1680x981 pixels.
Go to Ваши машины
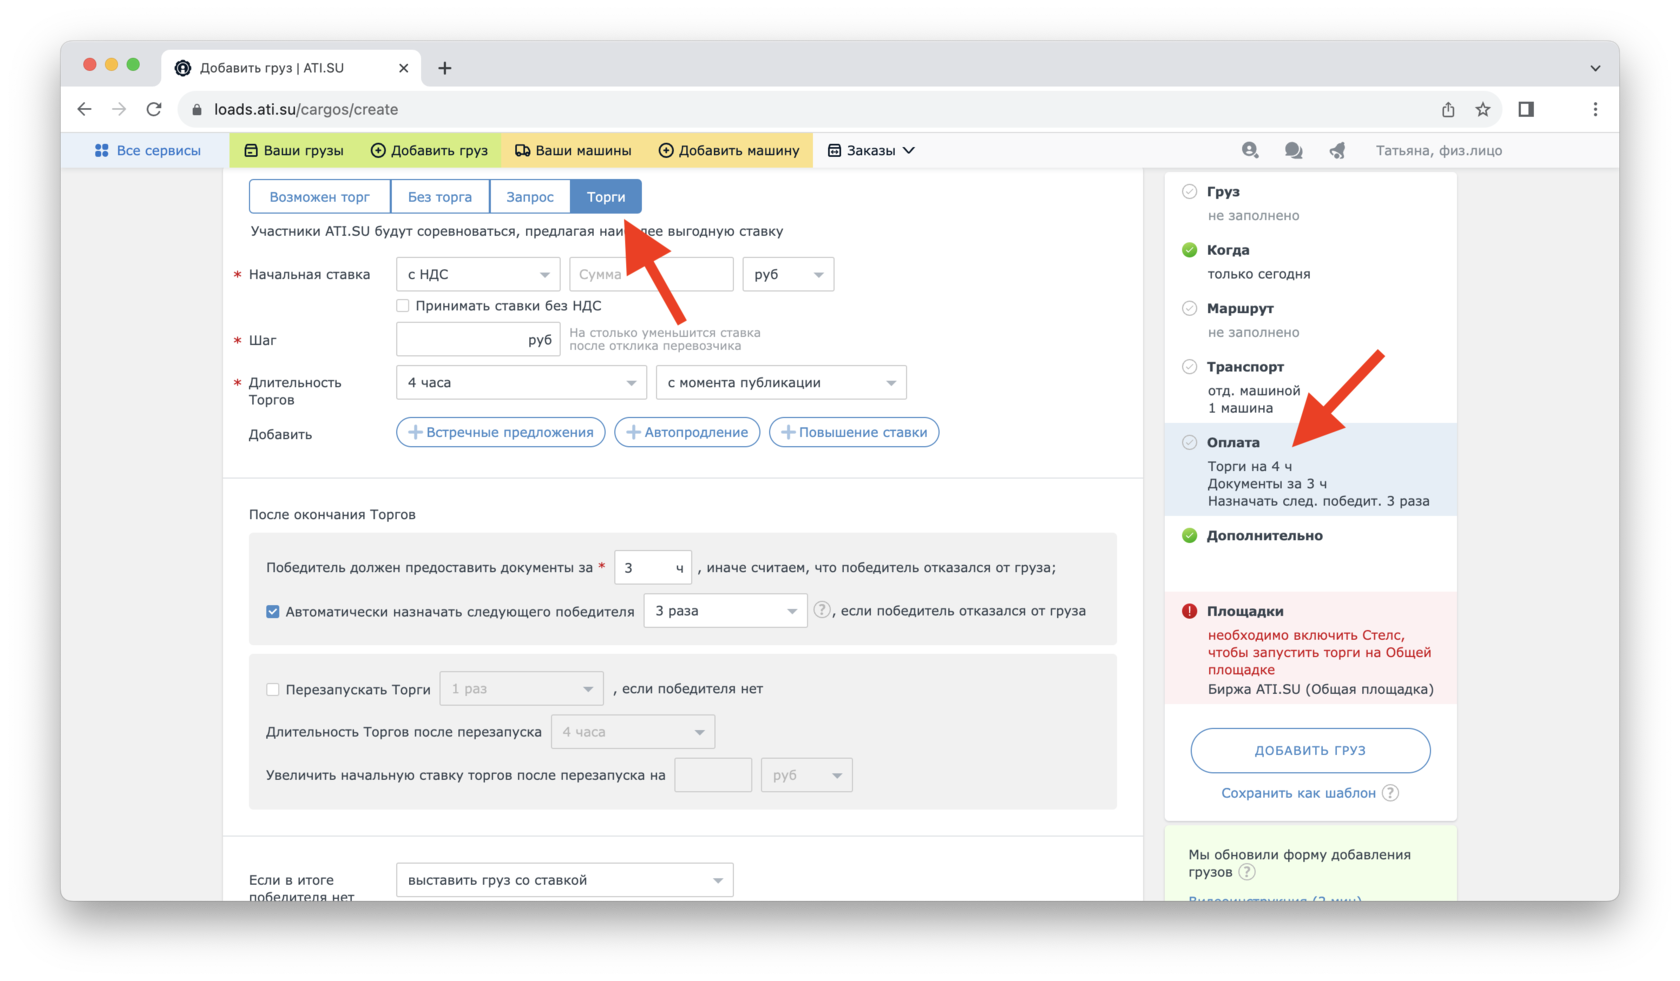coord(573,150)
